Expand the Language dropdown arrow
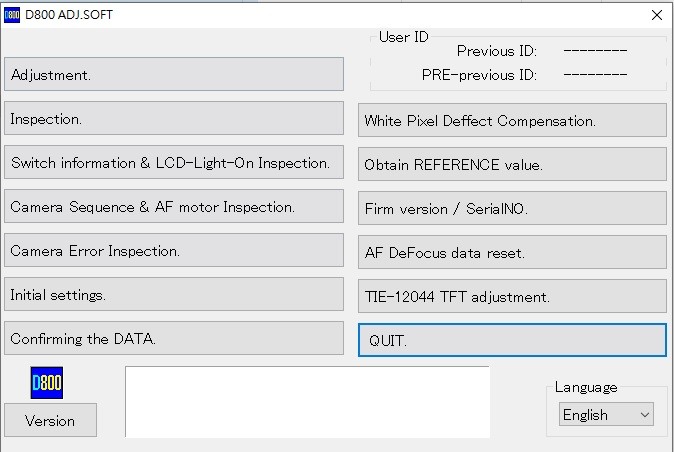The height and width of the screenshot is (452, 674). coord(644,415)
